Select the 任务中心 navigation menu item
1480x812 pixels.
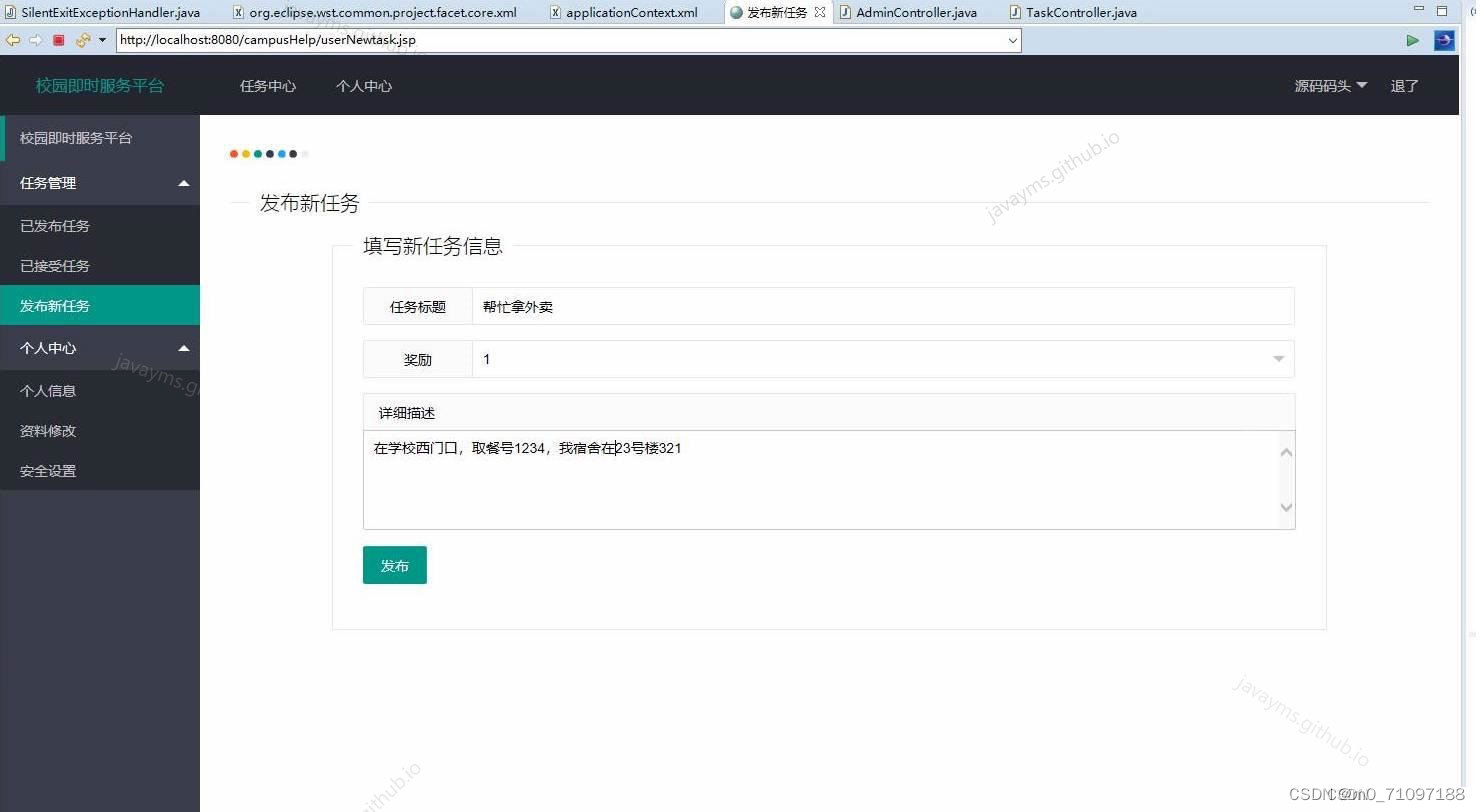pos(267,86)
